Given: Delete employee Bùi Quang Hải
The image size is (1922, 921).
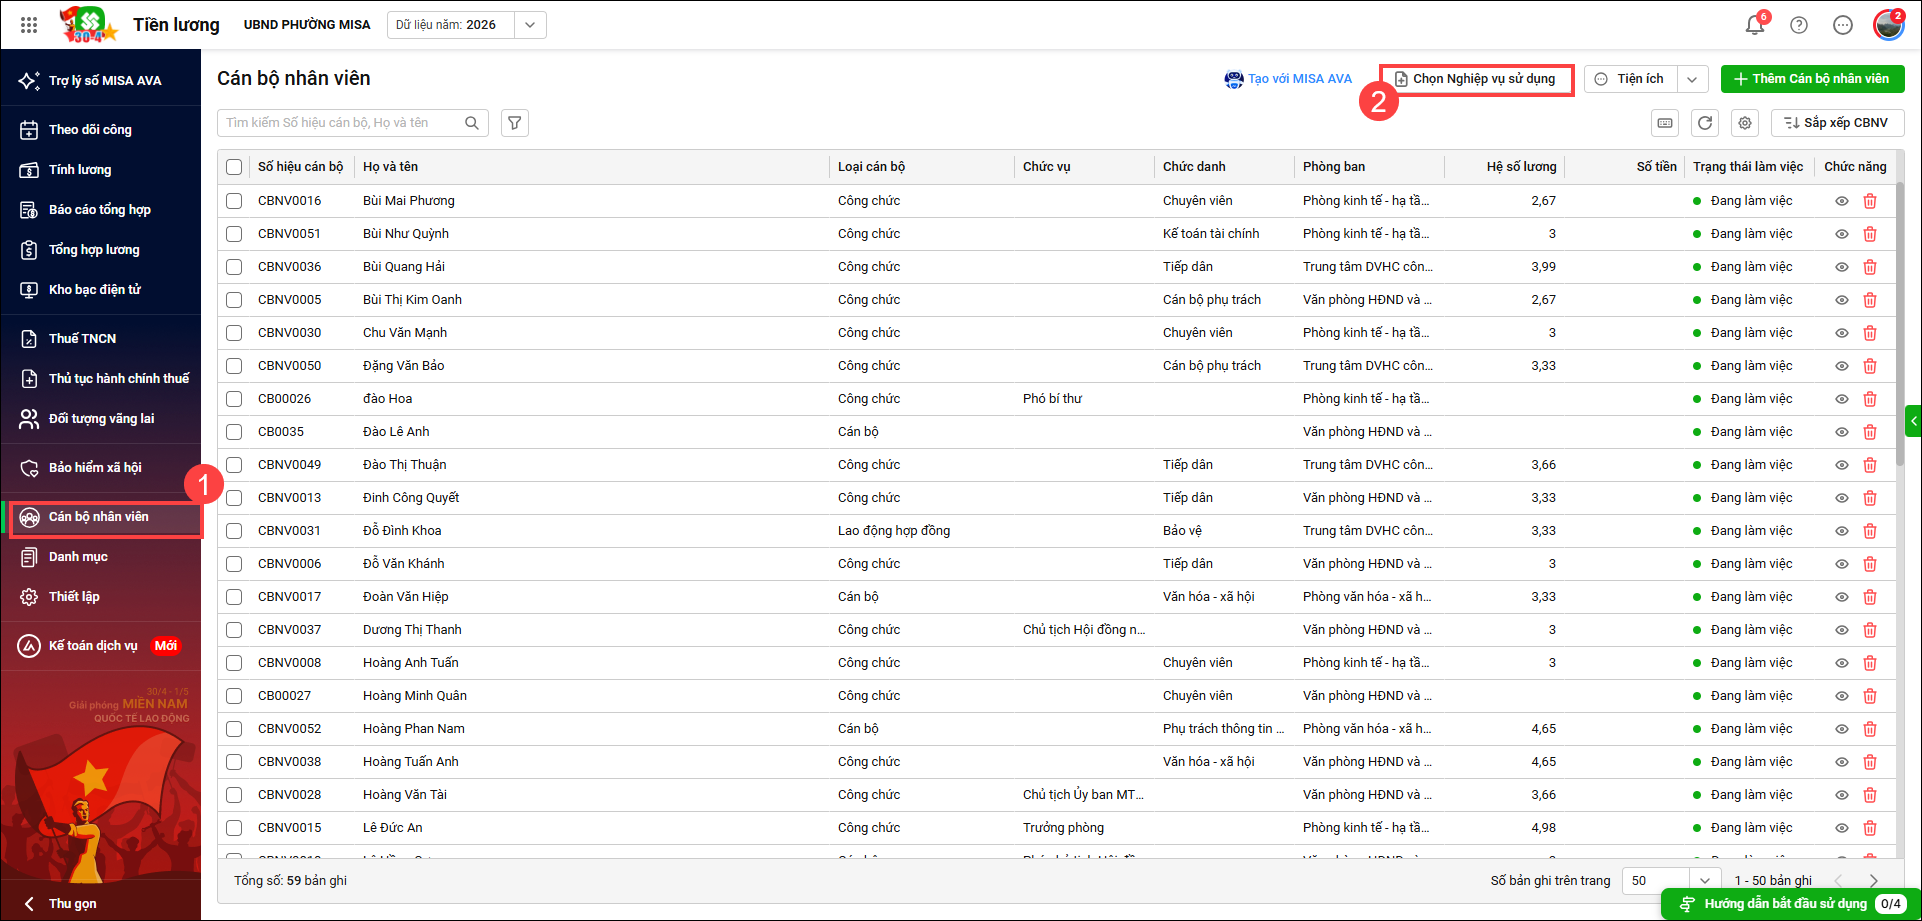Looking at the screenshot, I should coord(1870,267).
